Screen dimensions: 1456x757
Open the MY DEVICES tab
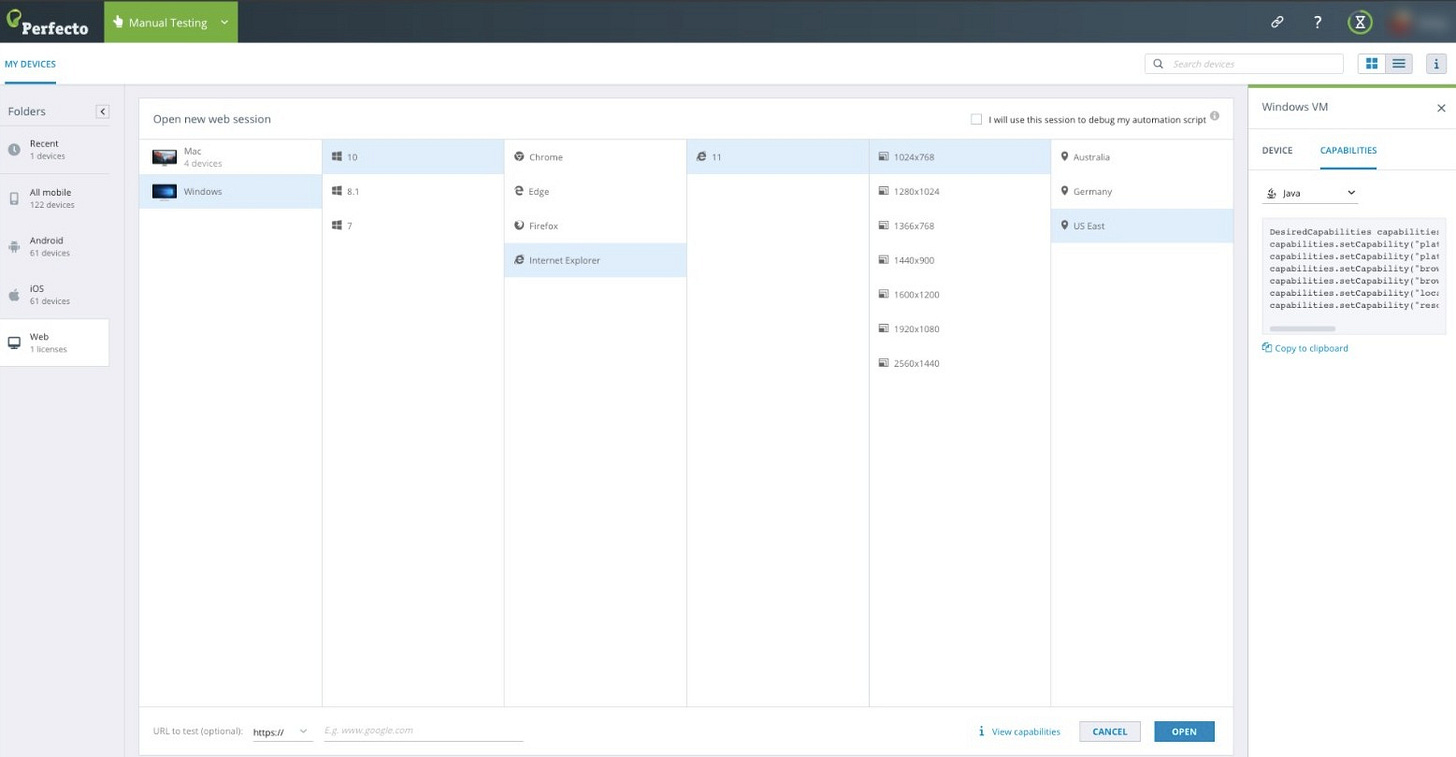(30, 64)
